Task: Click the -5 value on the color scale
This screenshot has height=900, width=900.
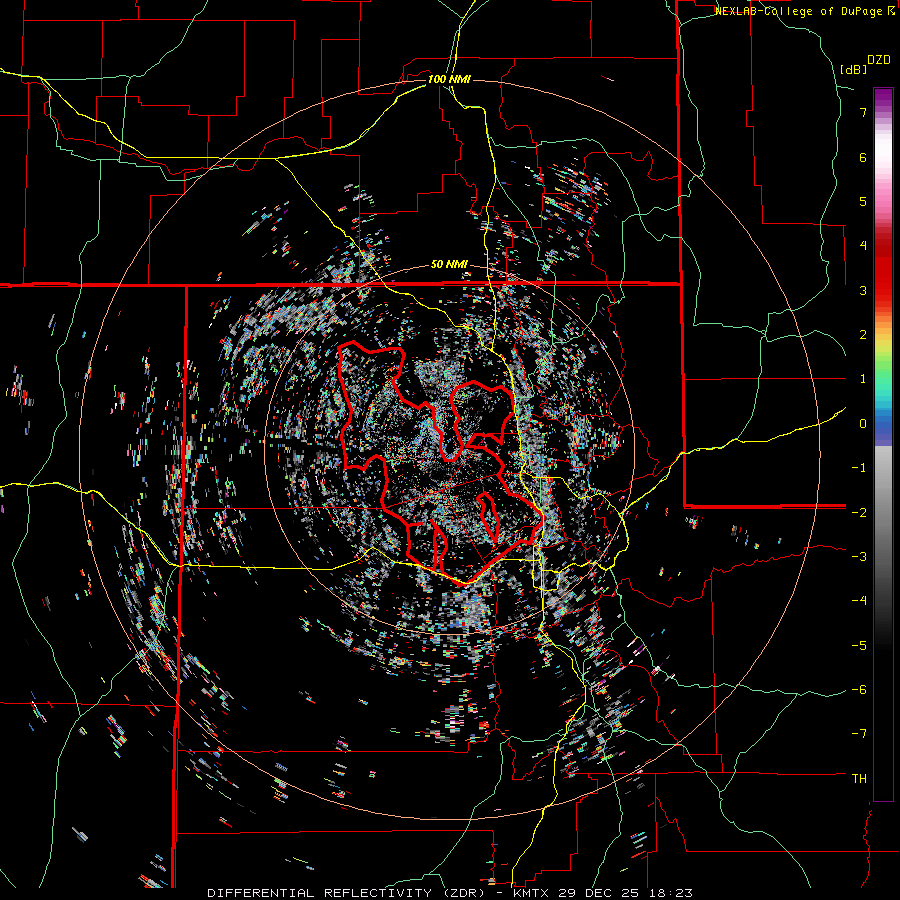Action: 859,645
